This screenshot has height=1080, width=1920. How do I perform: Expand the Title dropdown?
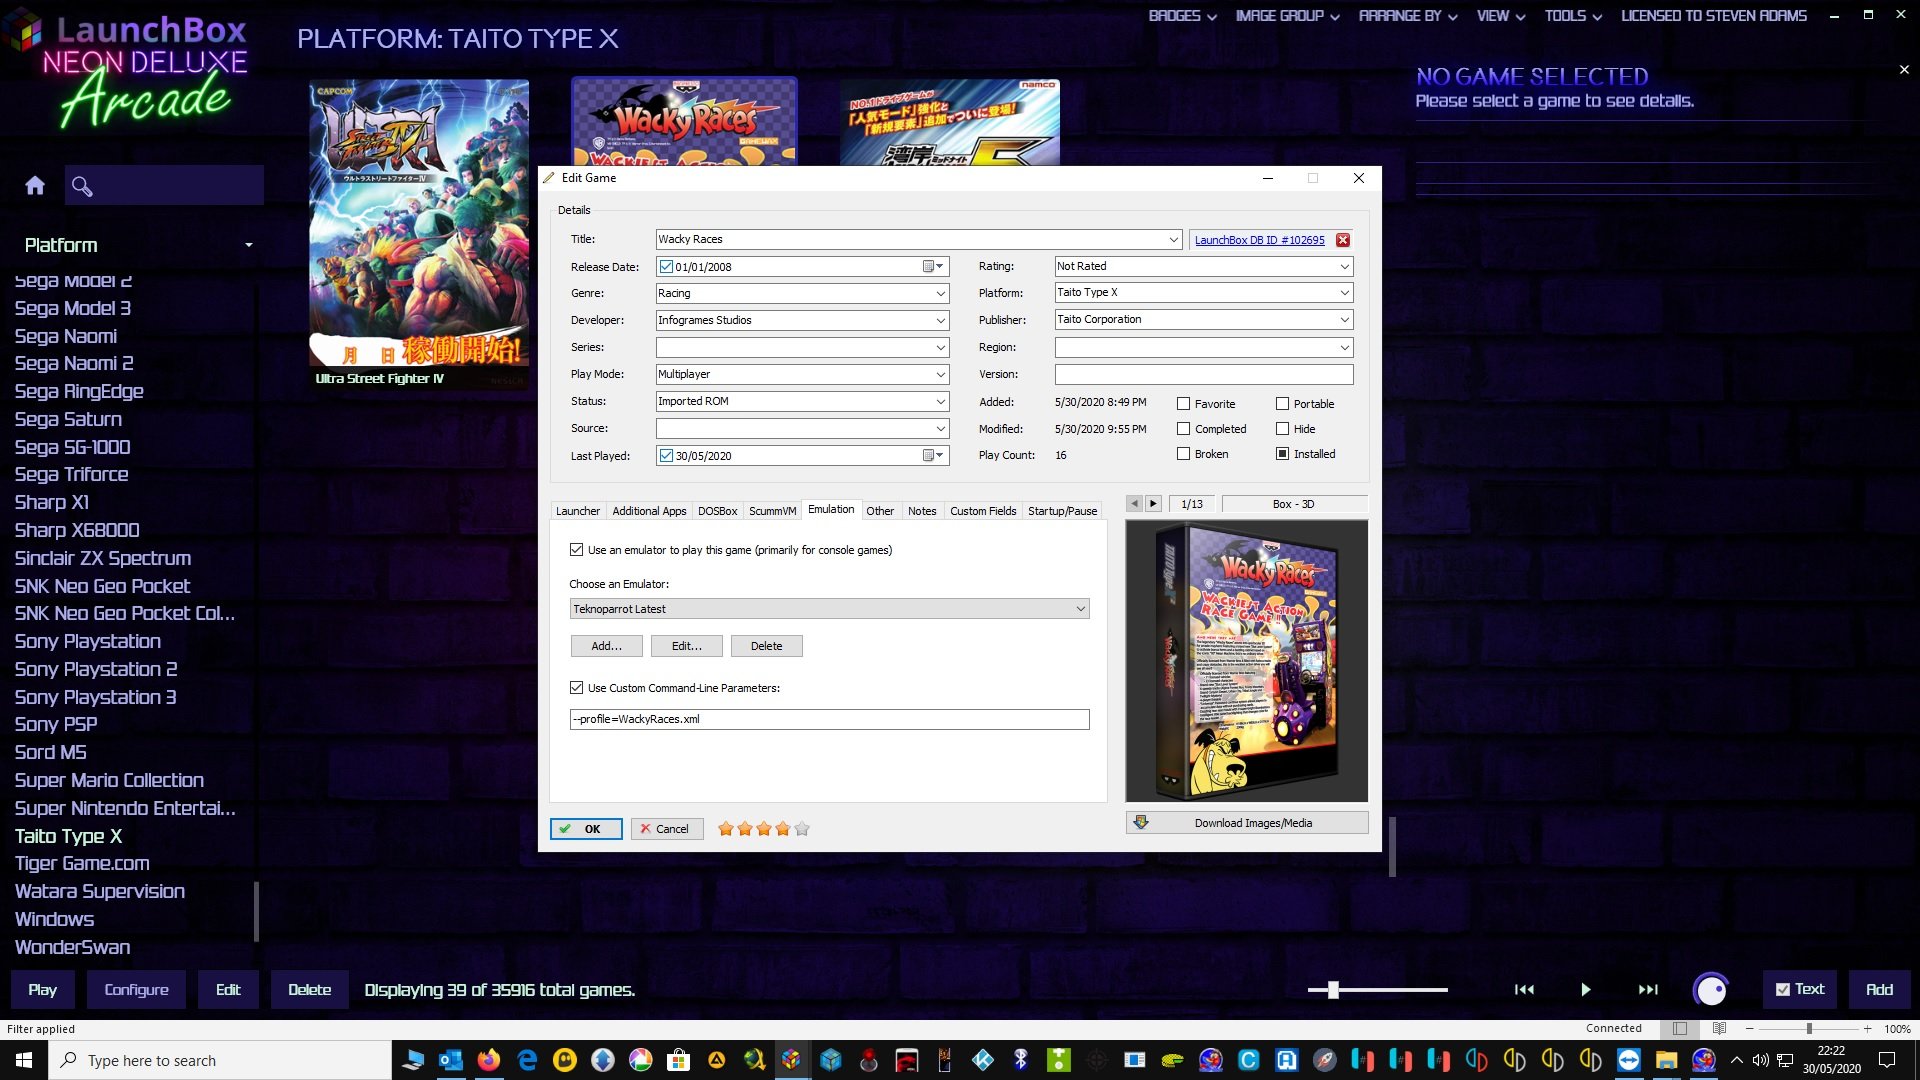[1174, 240]
